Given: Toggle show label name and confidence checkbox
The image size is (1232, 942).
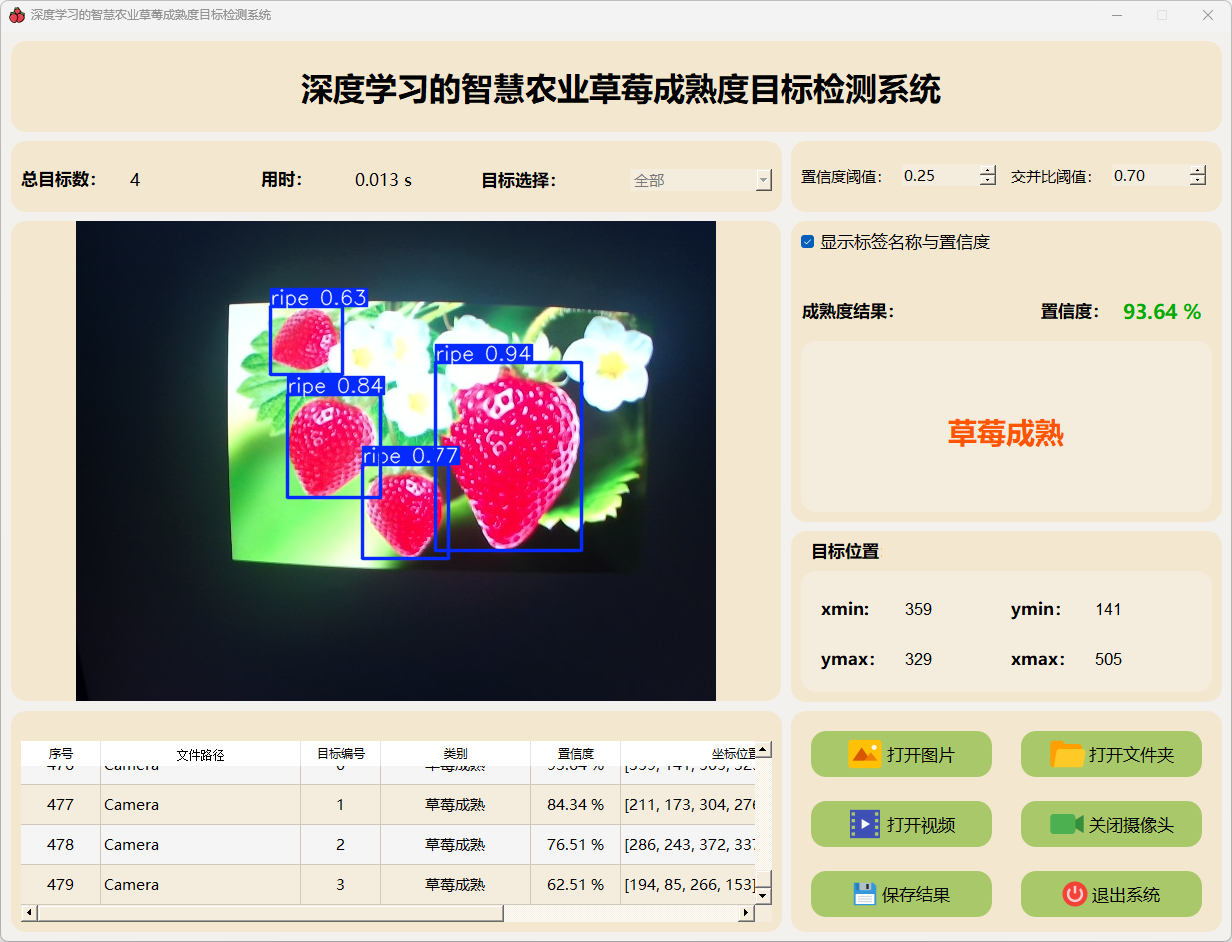Looking at the screenshot, I should (808, 242).
